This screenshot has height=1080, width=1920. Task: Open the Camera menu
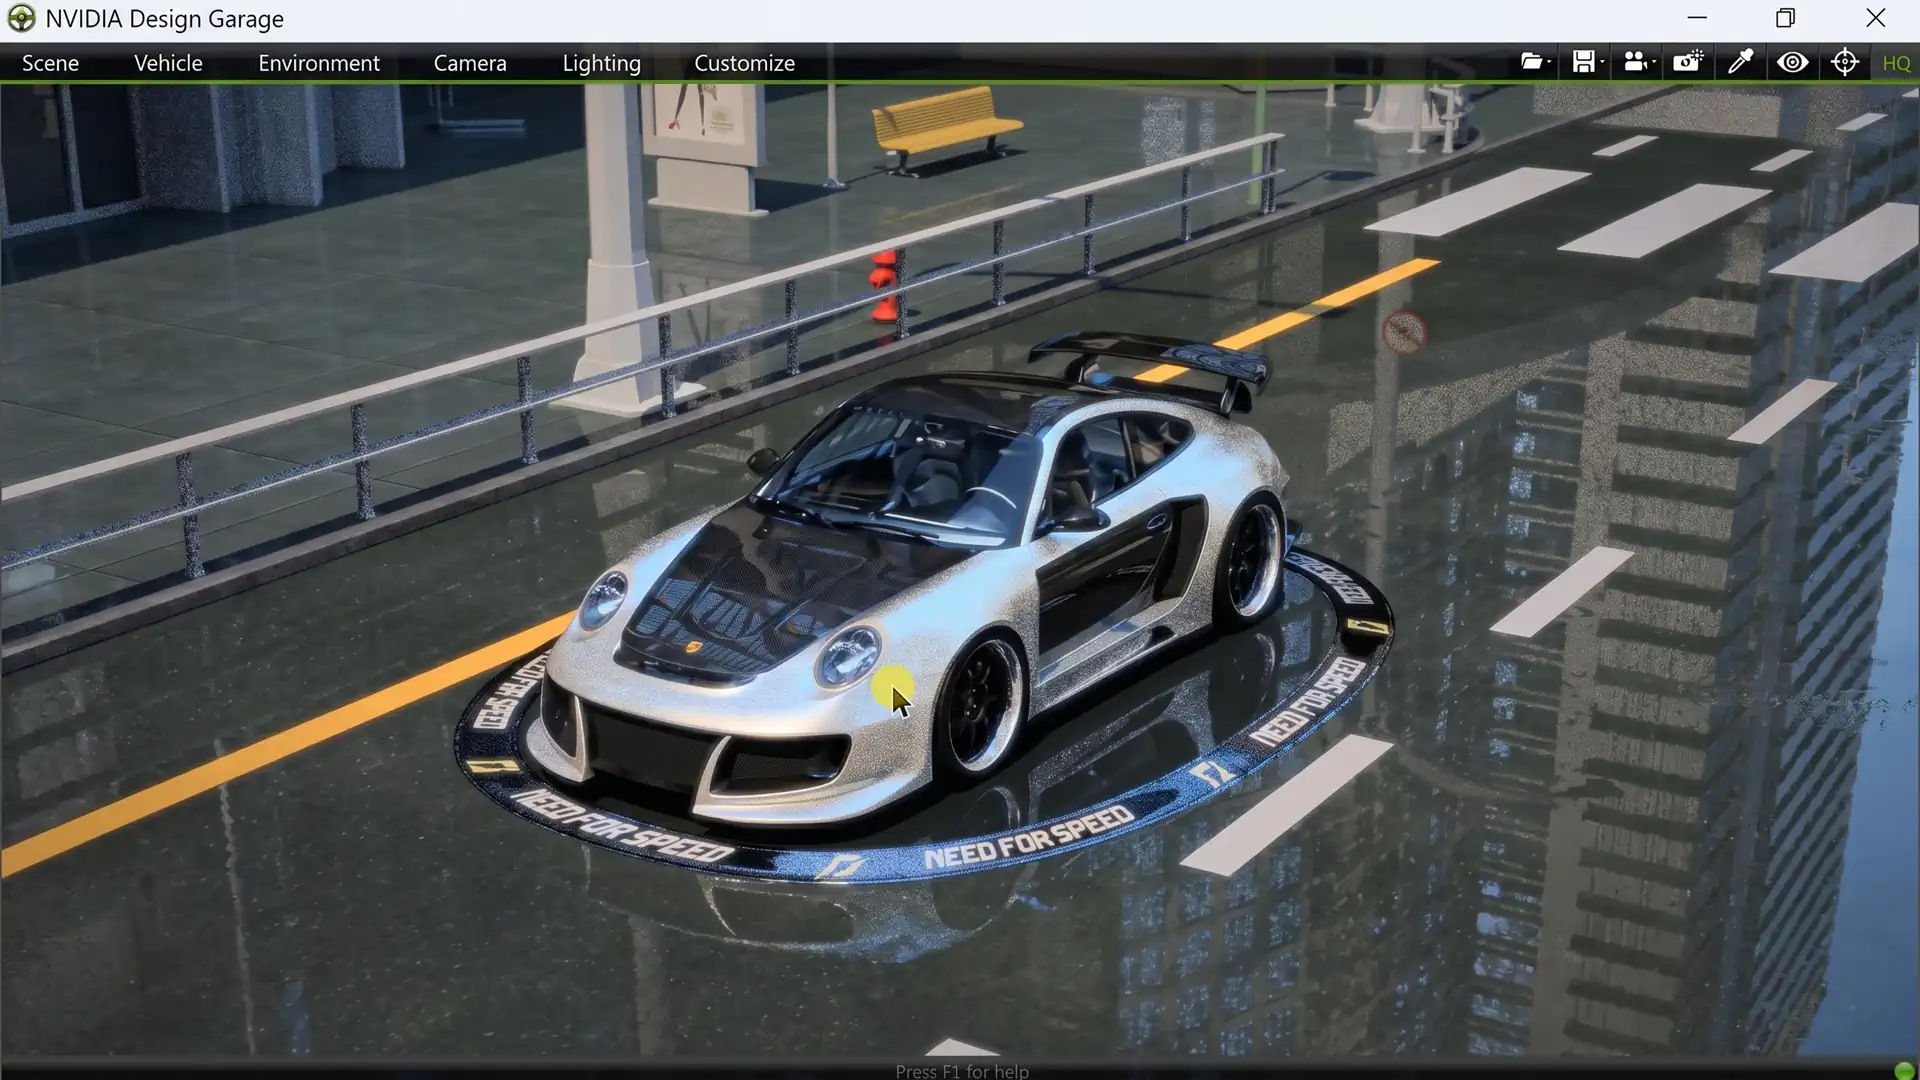[470, 63]
